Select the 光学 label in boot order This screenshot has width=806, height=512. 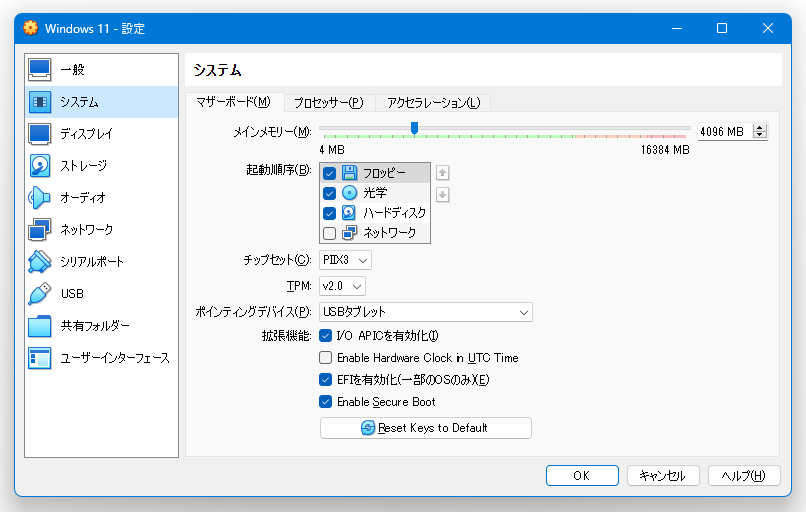375,193
